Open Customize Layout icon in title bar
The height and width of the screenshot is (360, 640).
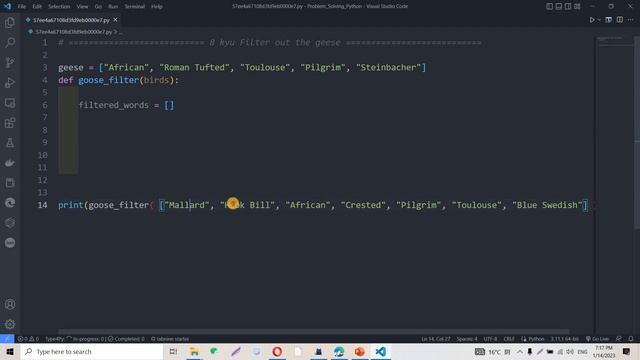pos(577,6)
